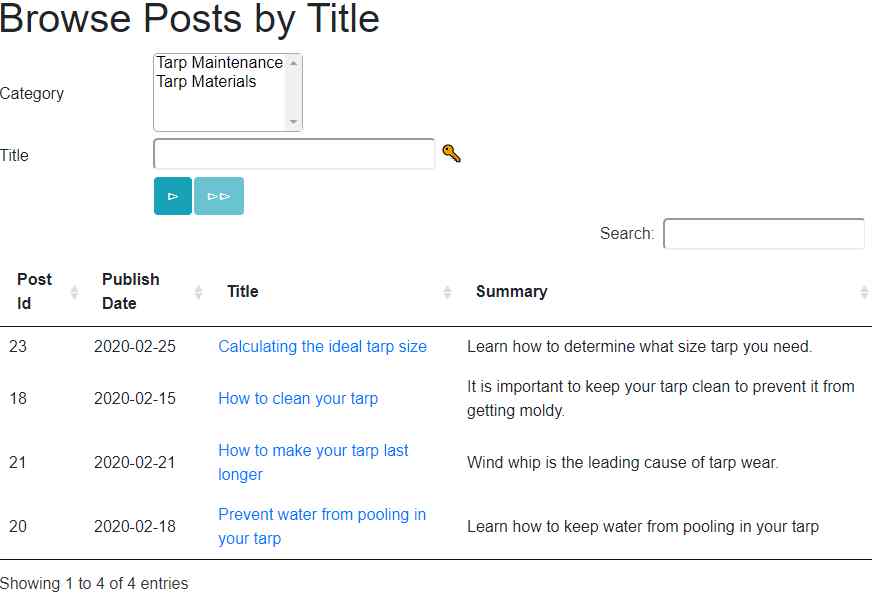Click the 2020-02-15 publish date cell

(x=134, y=399)
